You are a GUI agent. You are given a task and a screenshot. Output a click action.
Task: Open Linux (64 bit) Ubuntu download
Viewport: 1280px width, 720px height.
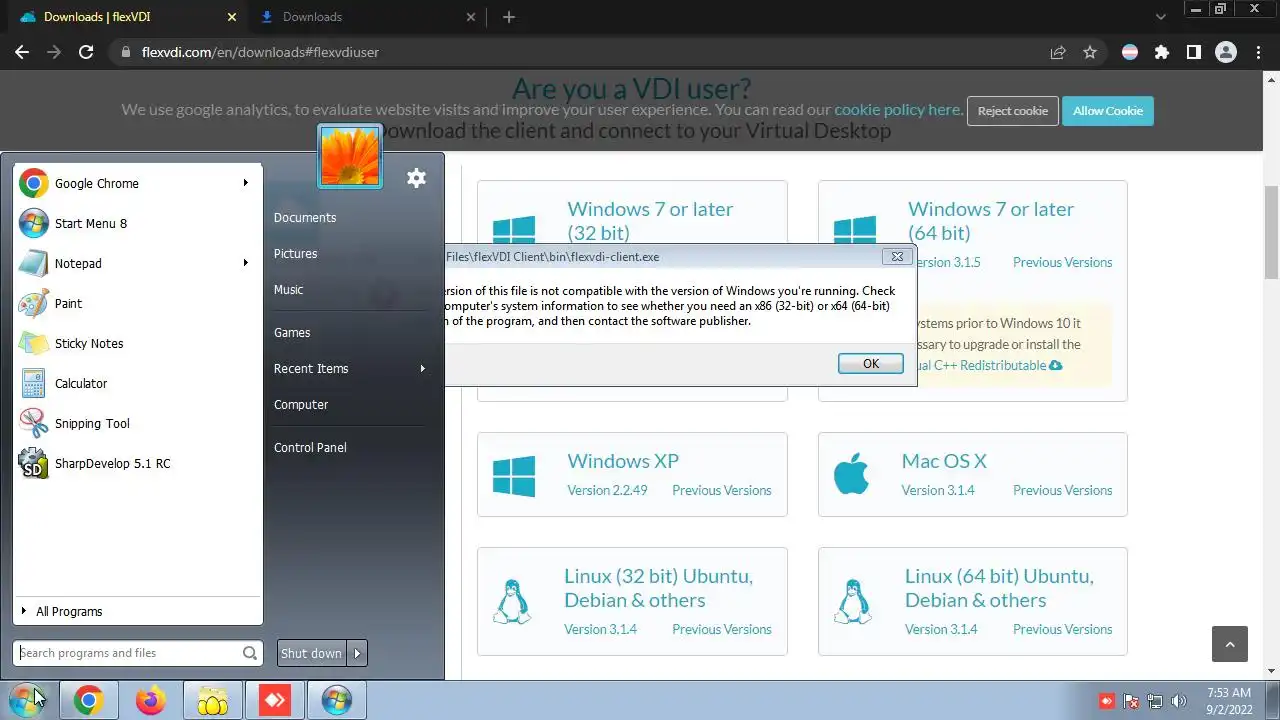click(999, 588)
